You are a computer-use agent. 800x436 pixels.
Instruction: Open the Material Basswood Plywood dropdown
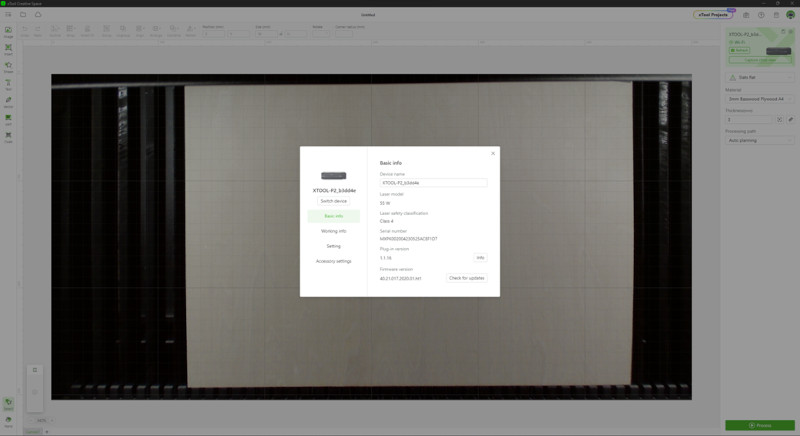click(x=760, y=99)
